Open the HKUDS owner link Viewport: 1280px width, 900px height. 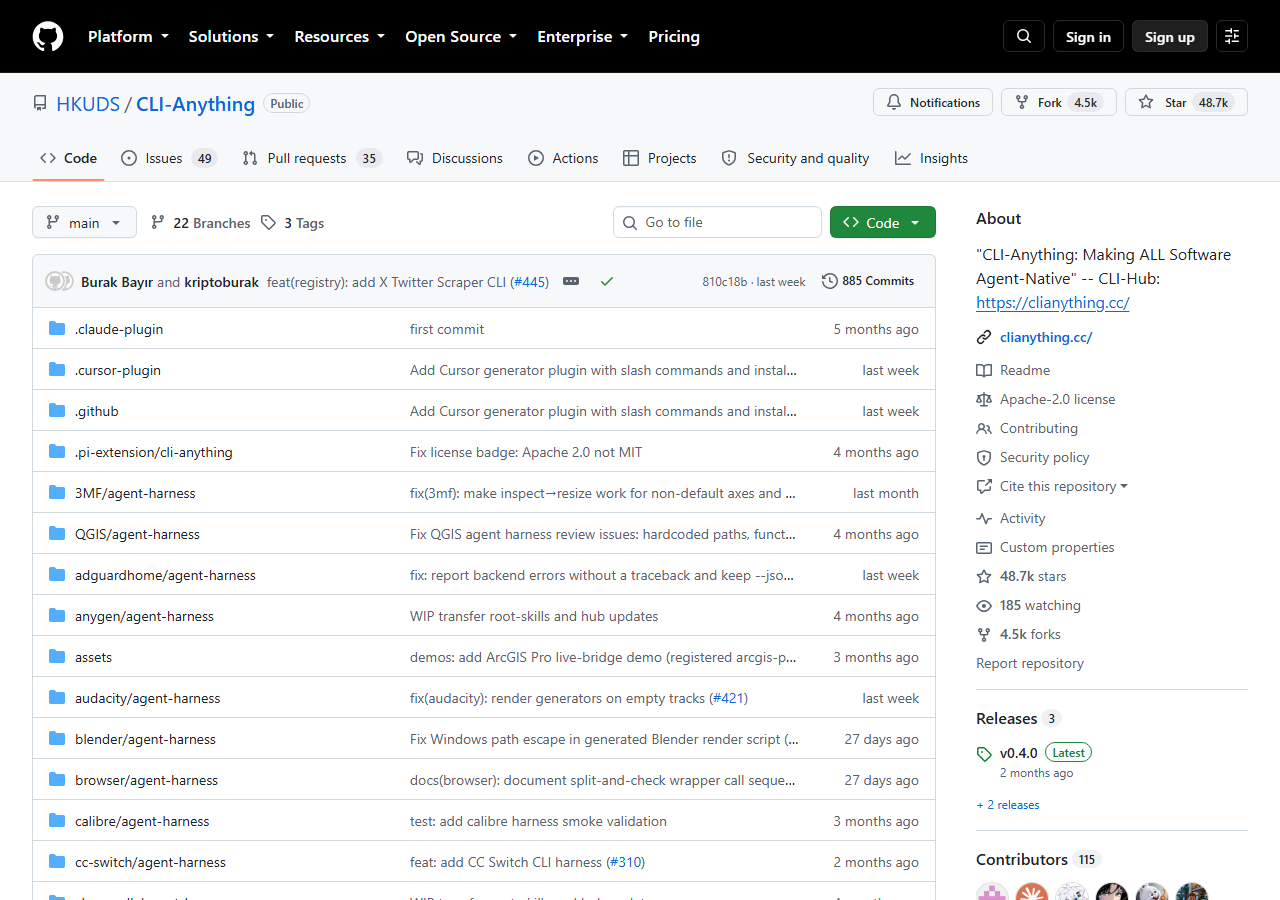(88, 104)
